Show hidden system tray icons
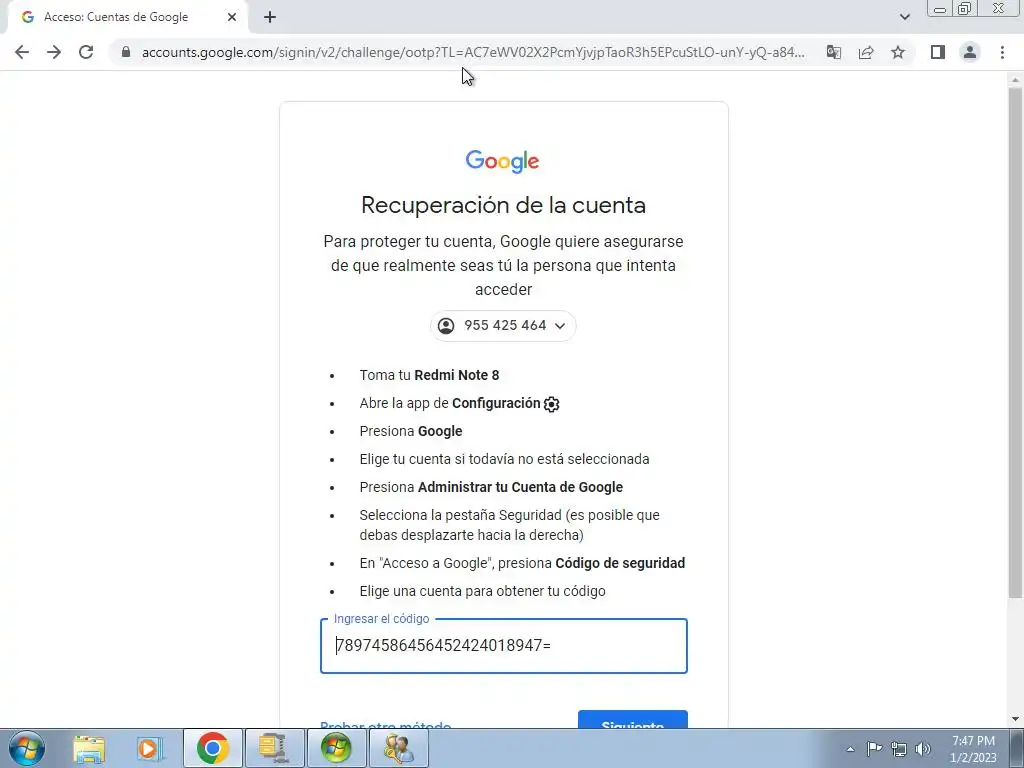1024x768 pixels. point(850,749)
